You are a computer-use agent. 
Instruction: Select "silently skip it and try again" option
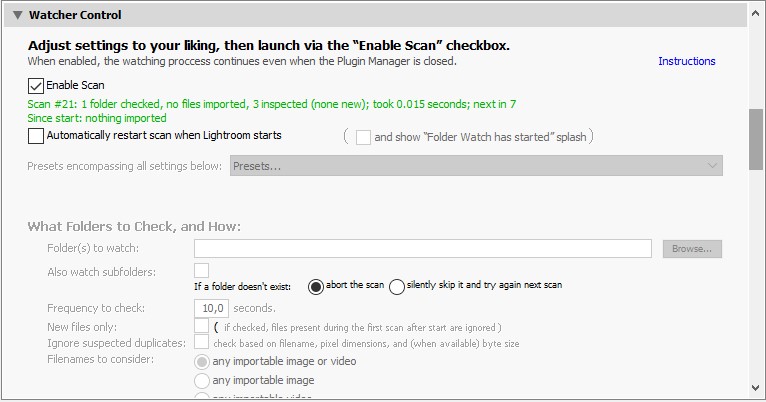click(397, 286)
